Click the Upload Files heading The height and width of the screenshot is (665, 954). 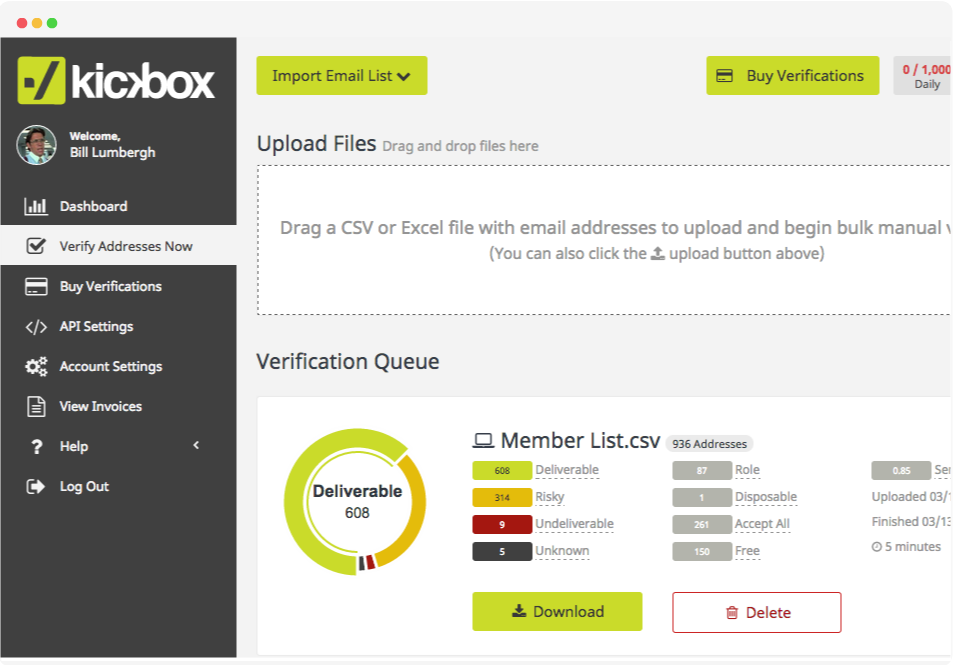tap(316, 144)
